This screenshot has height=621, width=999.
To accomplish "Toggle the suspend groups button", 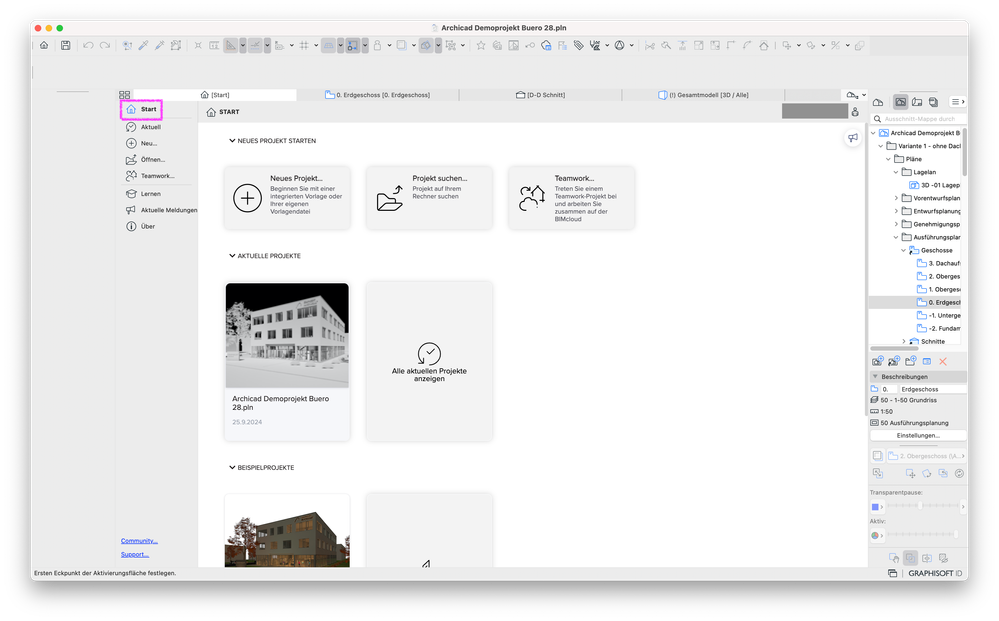I will (x=352, y=45).
